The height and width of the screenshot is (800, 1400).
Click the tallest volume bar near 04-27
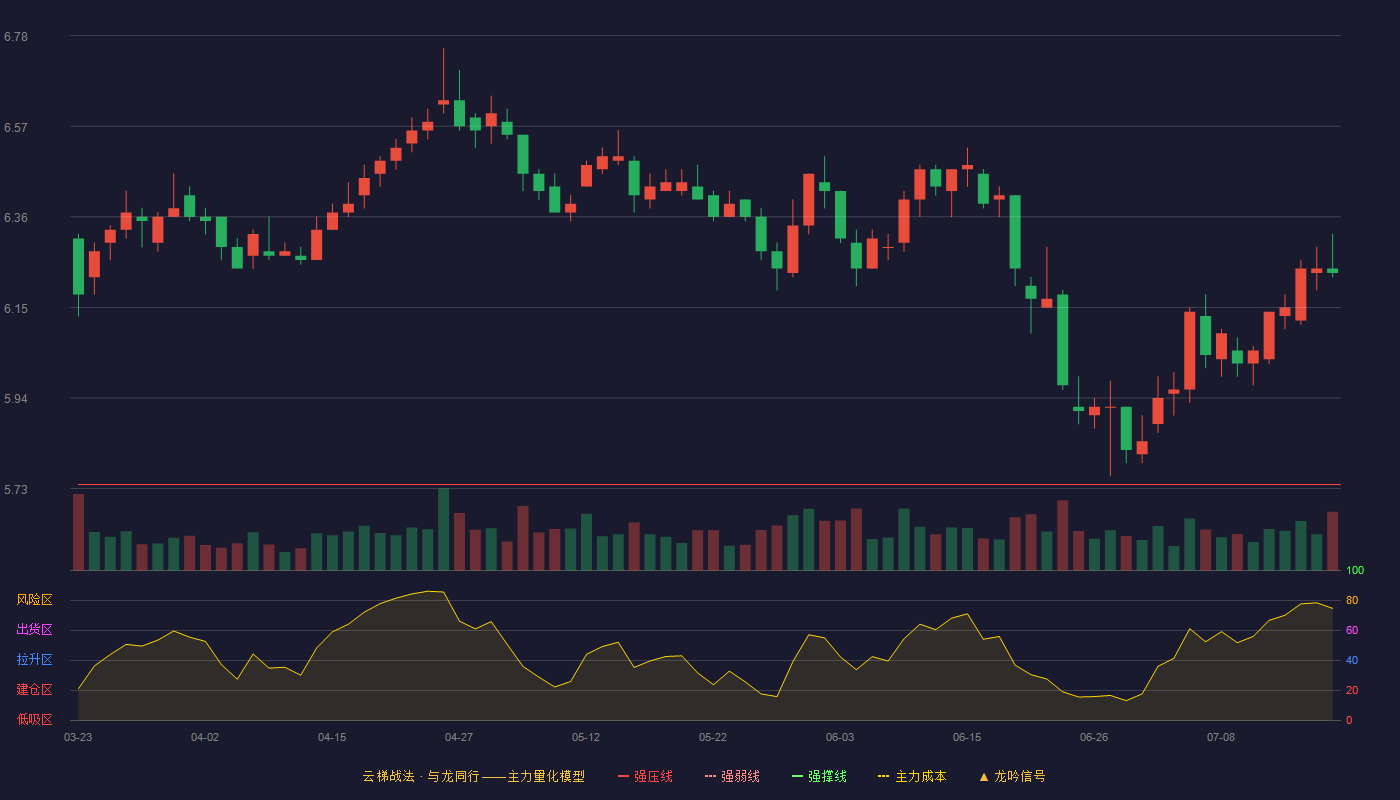pos(444,529)
